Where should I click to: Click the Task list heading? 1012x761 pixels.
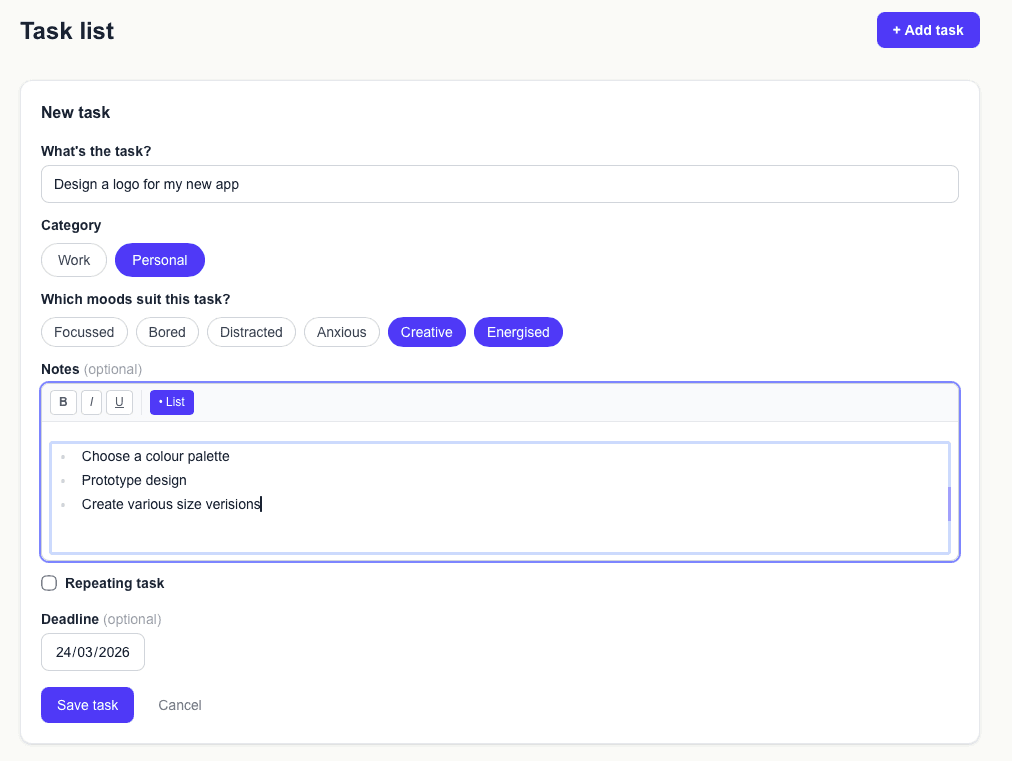pos(67,31)
